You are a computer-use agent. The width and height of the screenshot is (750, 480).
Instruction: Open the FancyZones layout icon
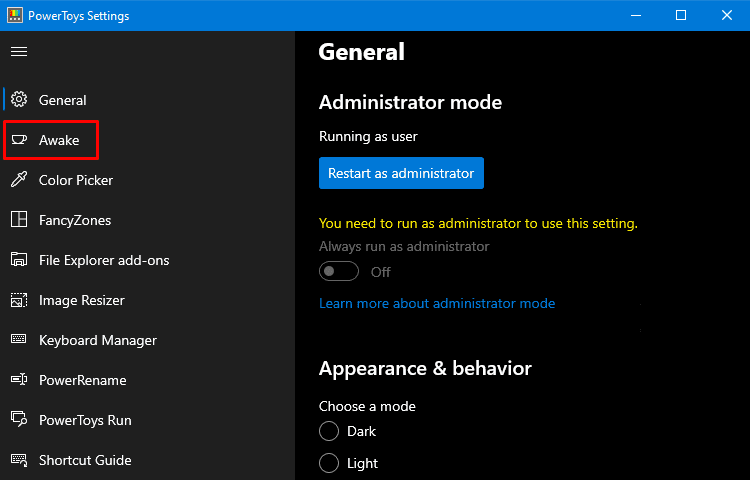(x=19, y=219)
